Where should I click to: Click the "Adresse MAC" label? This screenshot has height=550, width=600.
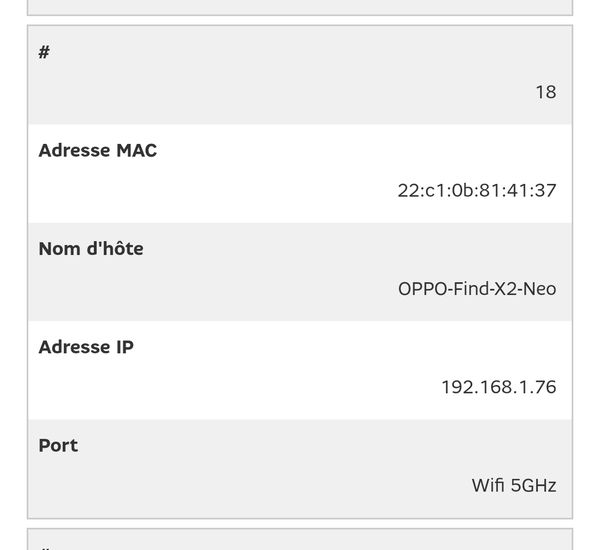[97, 151]
